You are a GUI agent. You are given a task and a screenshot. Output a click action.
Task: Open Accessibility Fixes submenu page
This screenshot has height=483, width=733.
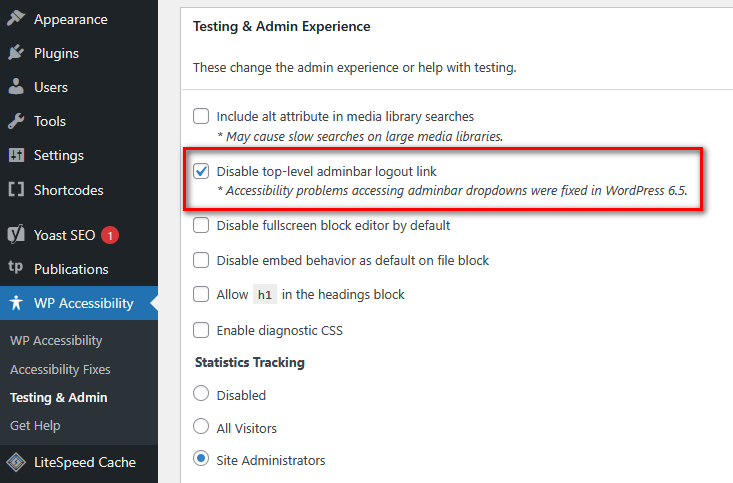[60, 369]
